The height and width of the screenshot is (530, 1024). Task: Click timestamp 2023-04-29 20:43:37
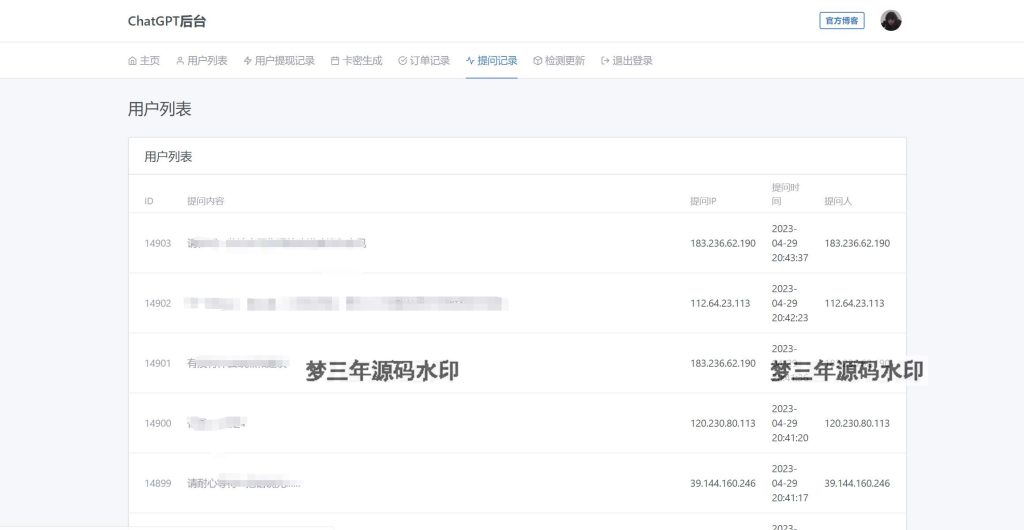790,243
